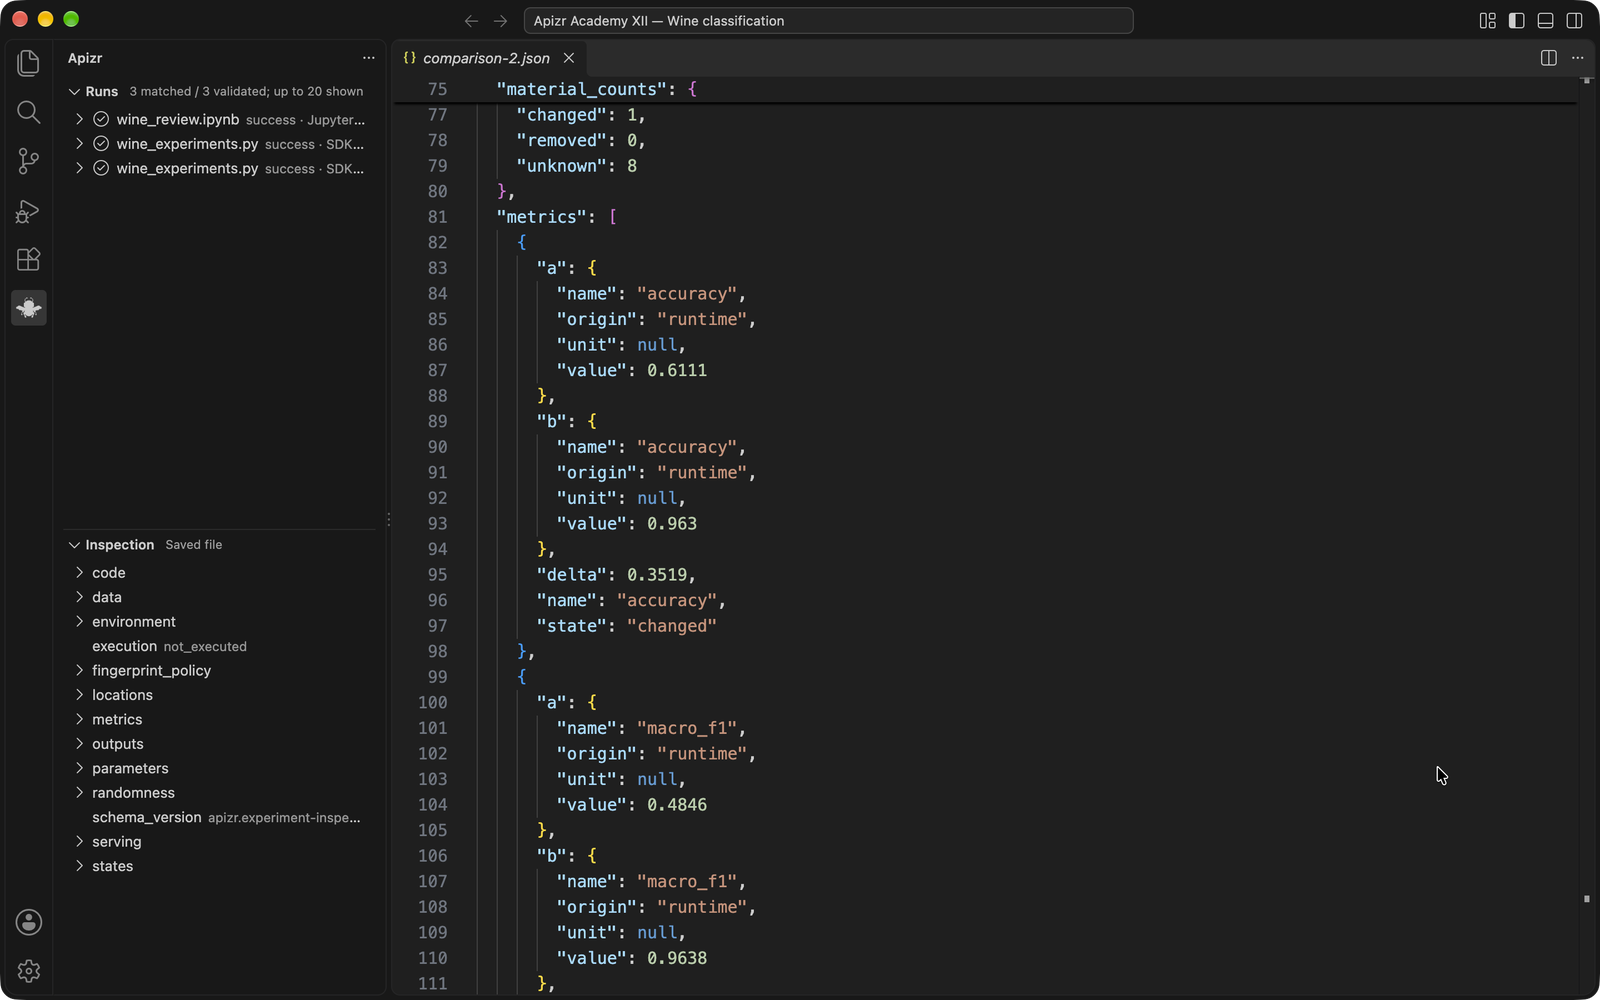Close the comparison-2.json tab
1600x1000 pixels.
[569, 58]
